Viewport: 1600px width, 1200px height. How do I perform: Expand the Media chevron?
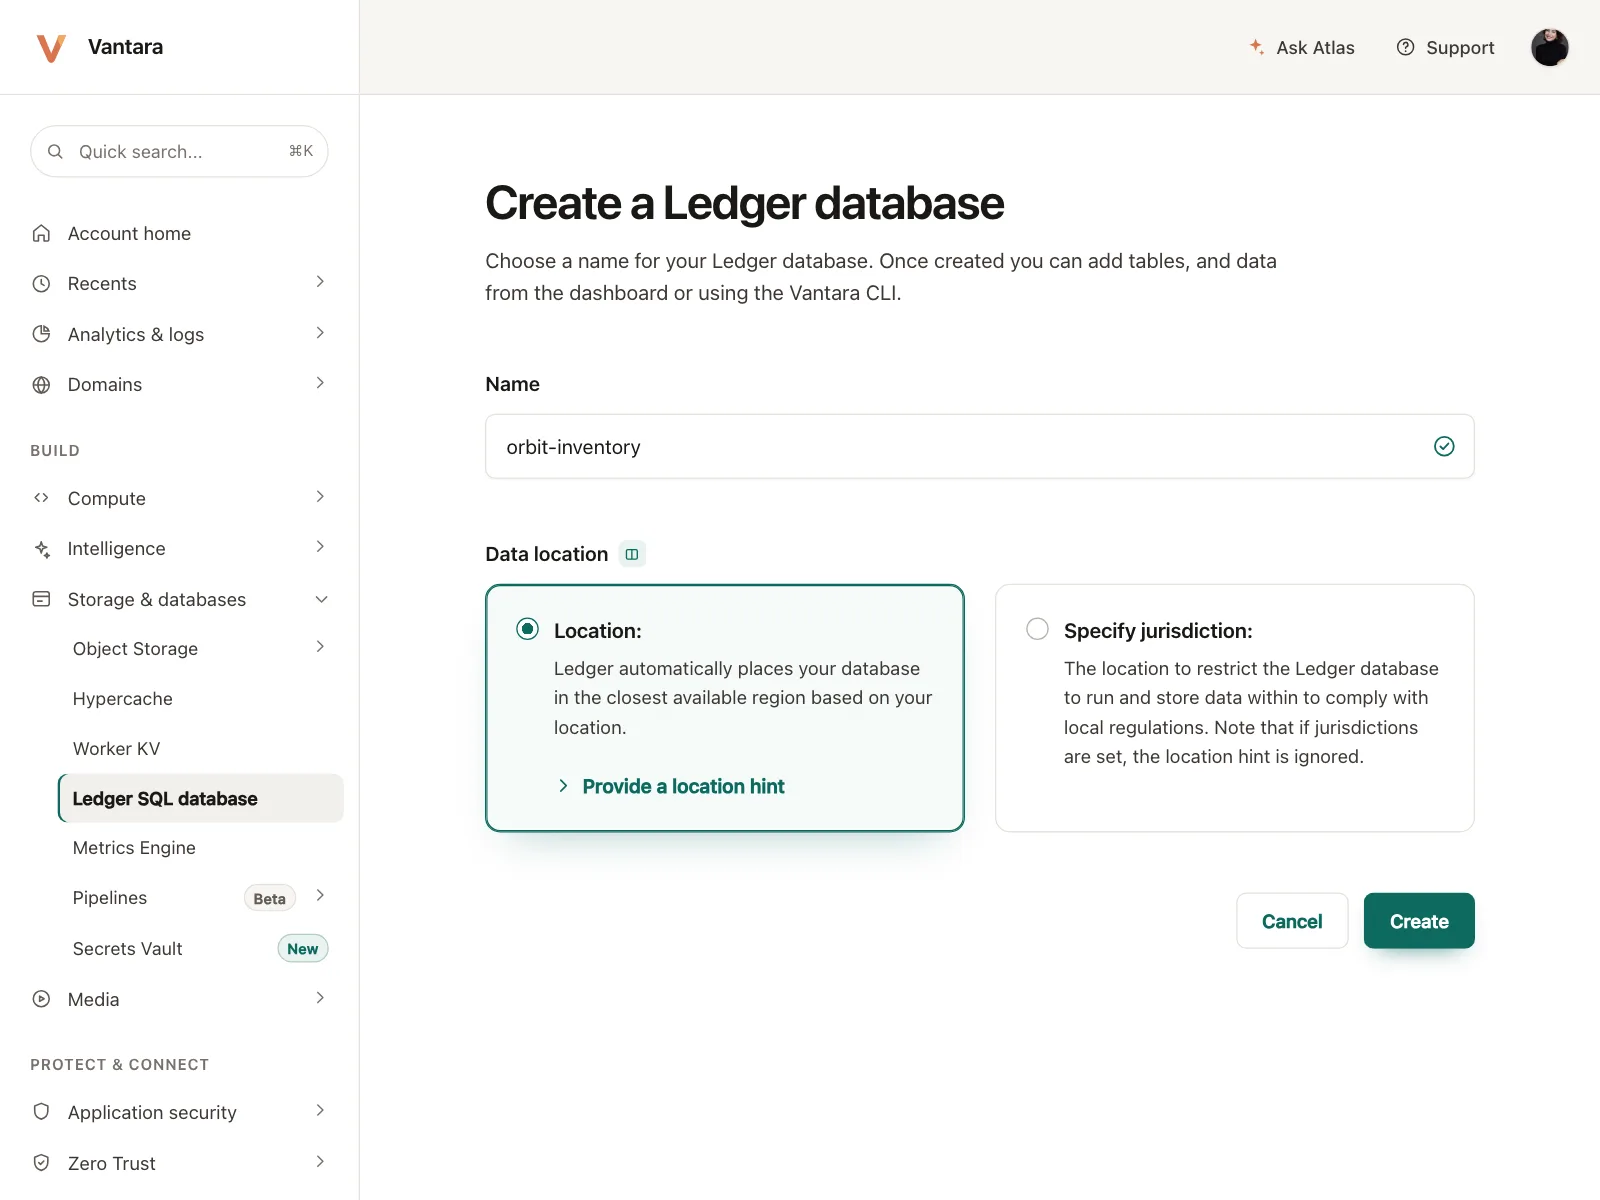[320, 998]
